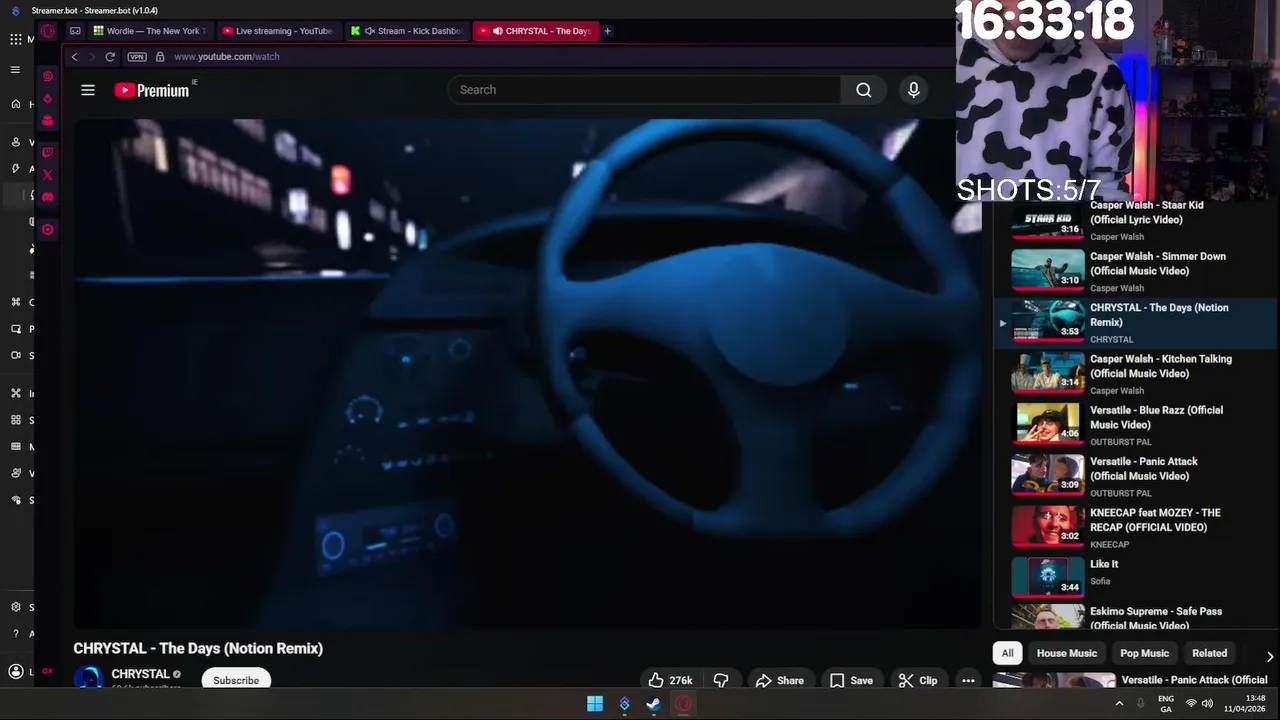Open Streamer.bot settings gear icon

(x=16, y=607)
